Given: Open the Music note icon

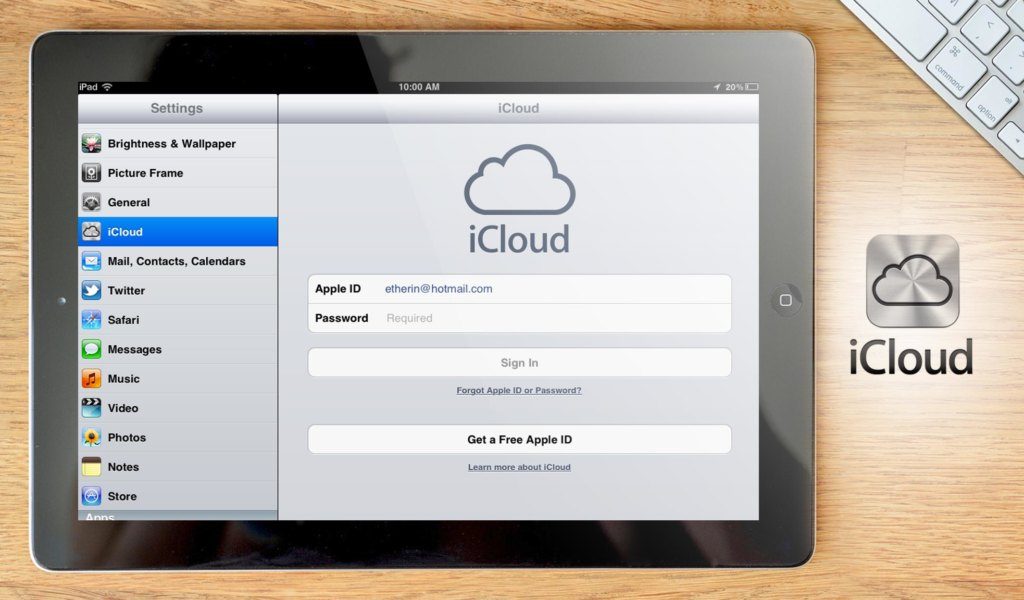Looking at the screenshot, I should click(92, 378).
